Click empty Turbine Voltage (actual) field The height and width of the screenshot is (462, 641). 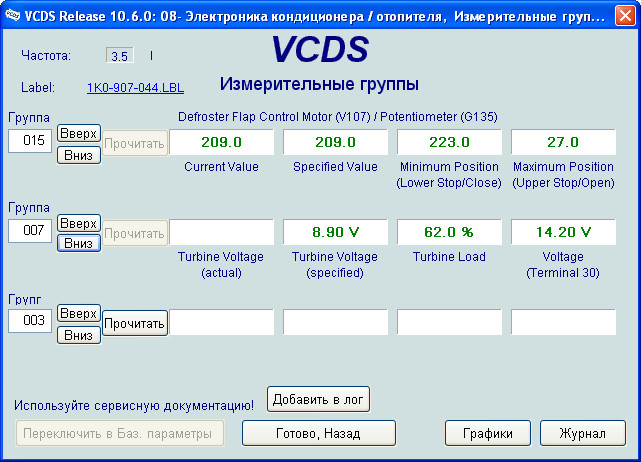pos(221,232)
